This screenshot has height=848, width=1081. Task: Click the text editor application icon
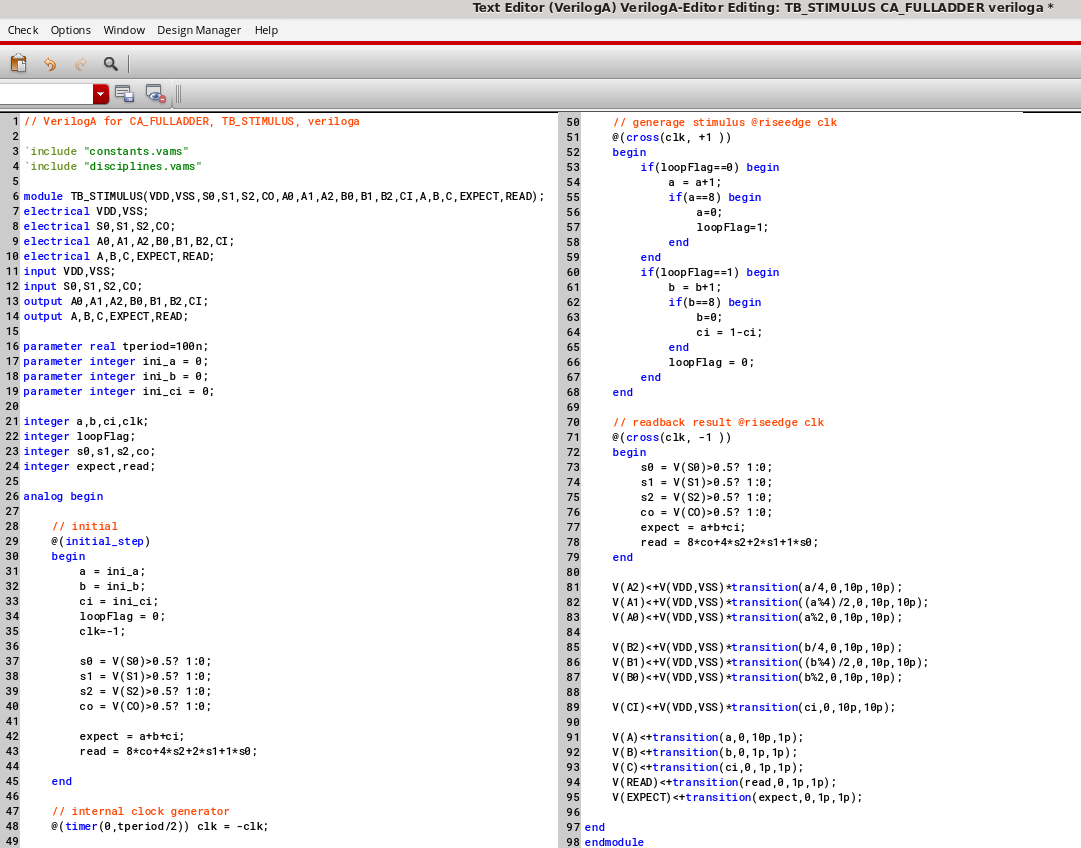pyautogui.click(x=18, y=62)
